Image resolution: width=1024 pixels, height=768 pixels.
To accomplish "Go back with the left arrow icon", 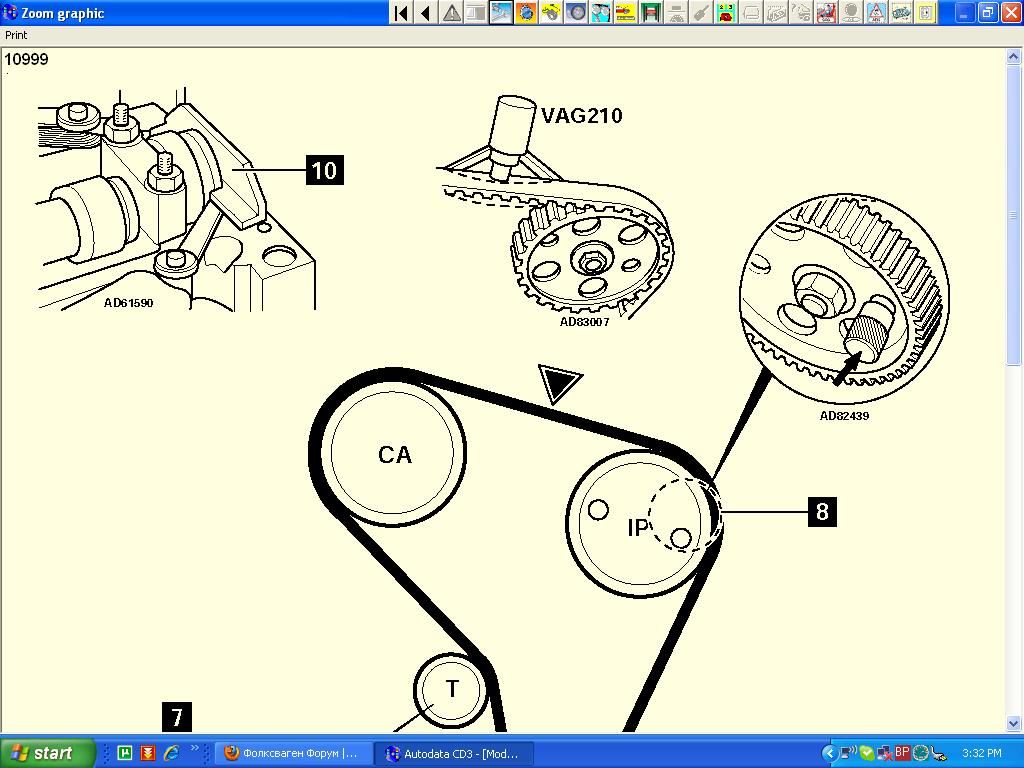I will (x=425, y=13).
